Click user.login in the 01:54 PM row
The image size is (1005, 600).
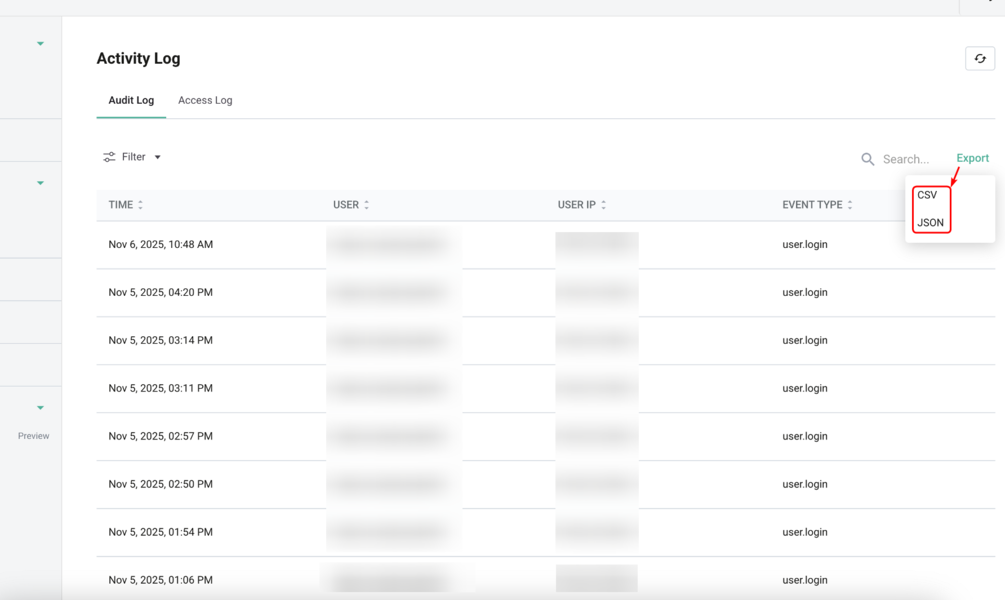(x=804, y=532)
